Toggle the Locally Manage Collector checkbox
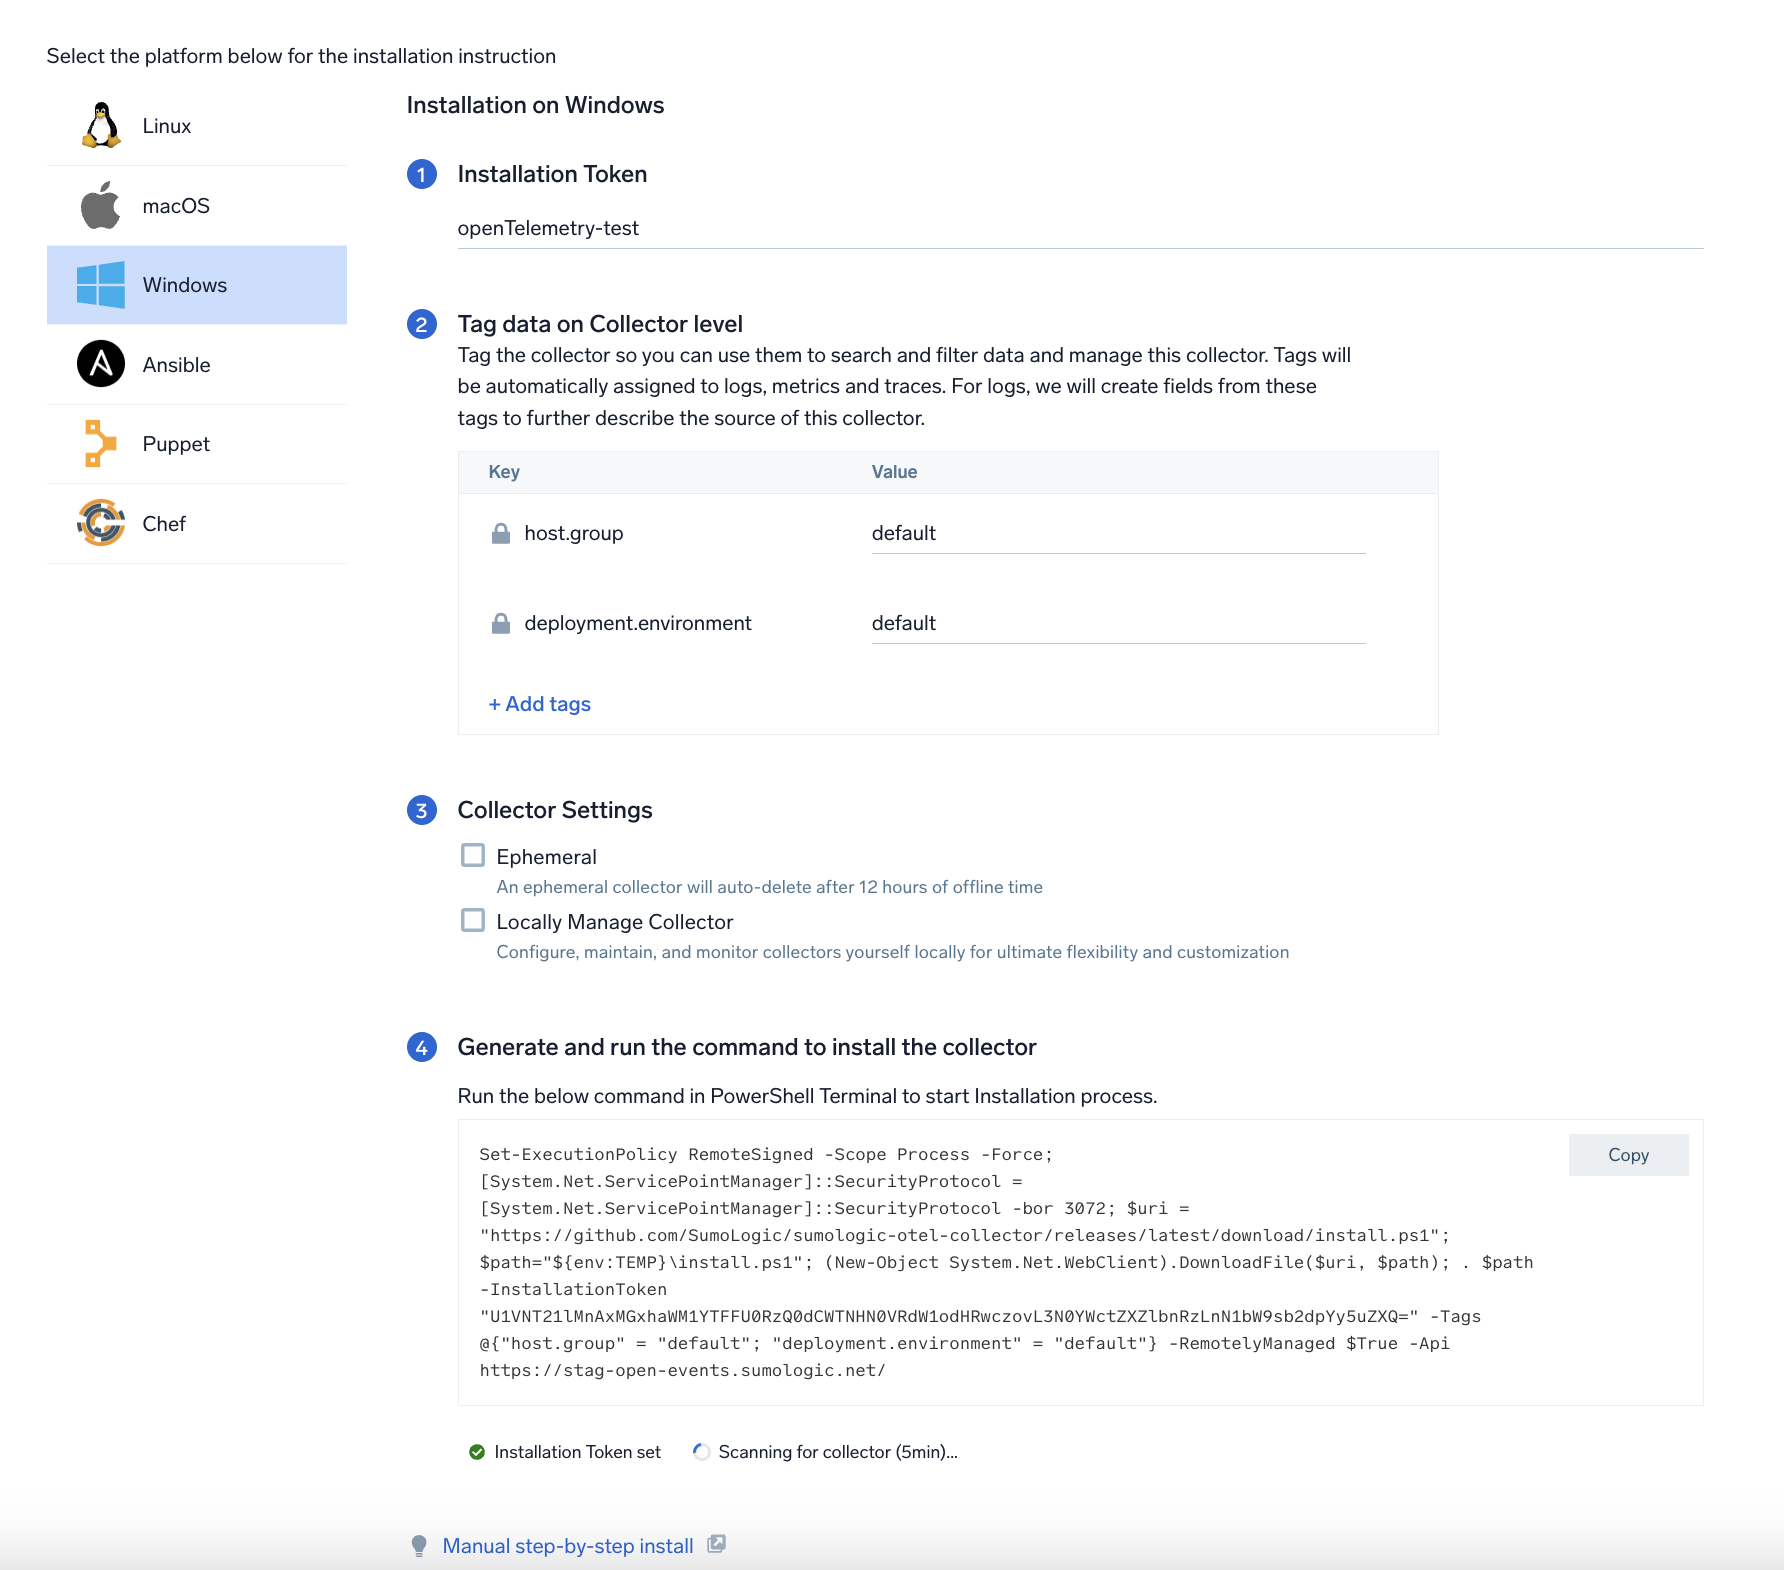The width and height of the screenshot is (1784, 1570). point(473,921)
